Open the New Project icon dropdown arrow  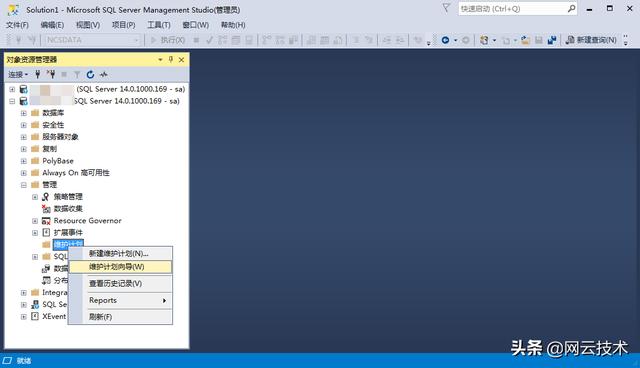tap(494, 40)
